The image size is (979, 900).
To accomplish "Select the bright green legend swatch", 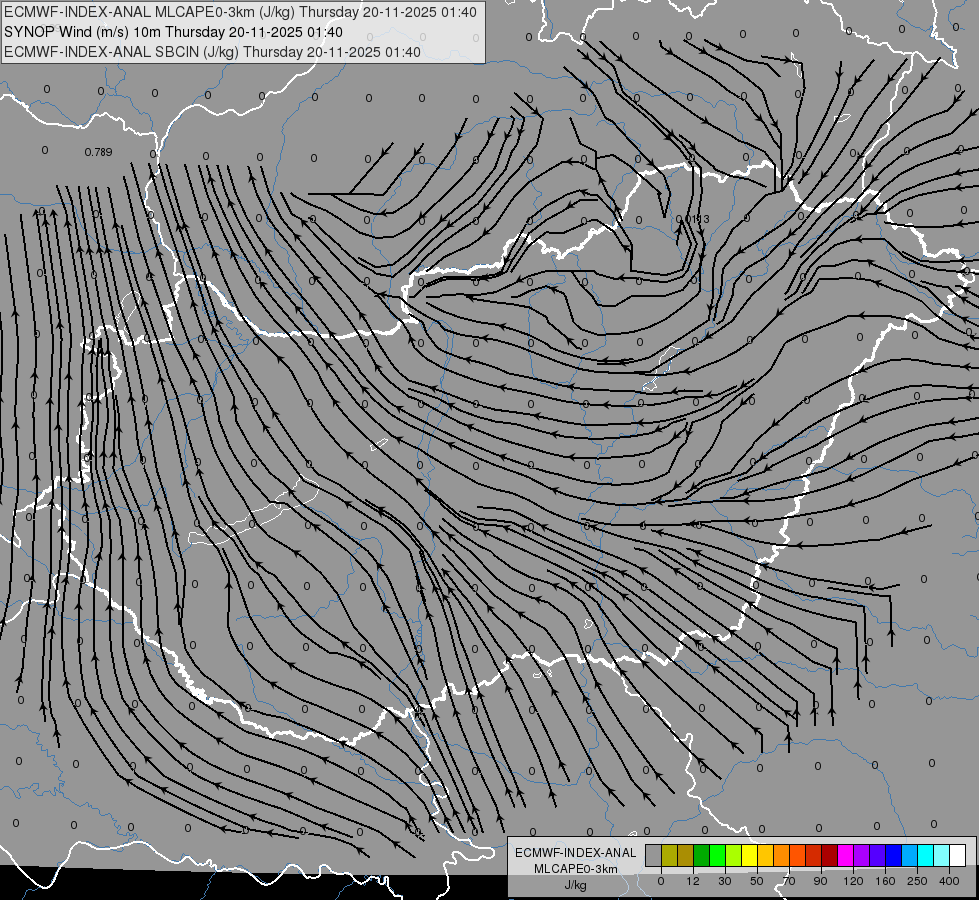I will click(718, 855).
